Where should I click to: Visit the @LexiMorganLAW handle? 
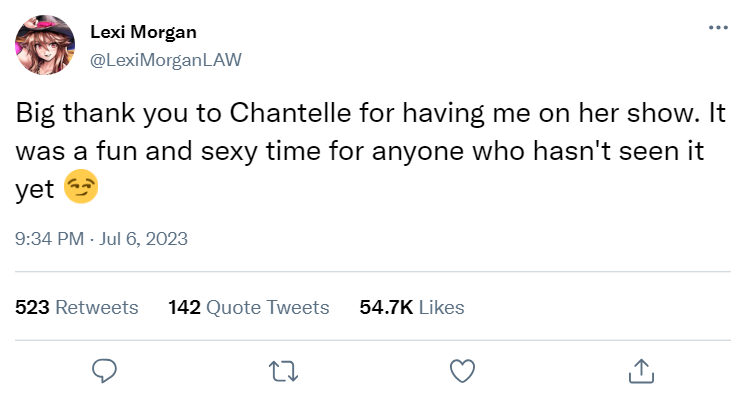point(165,60)
